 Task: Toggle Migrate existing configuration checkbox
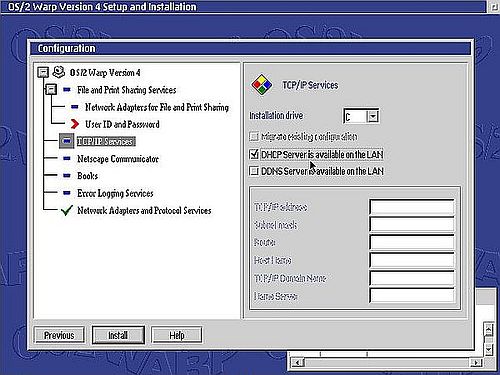click(x=254, y=136)
